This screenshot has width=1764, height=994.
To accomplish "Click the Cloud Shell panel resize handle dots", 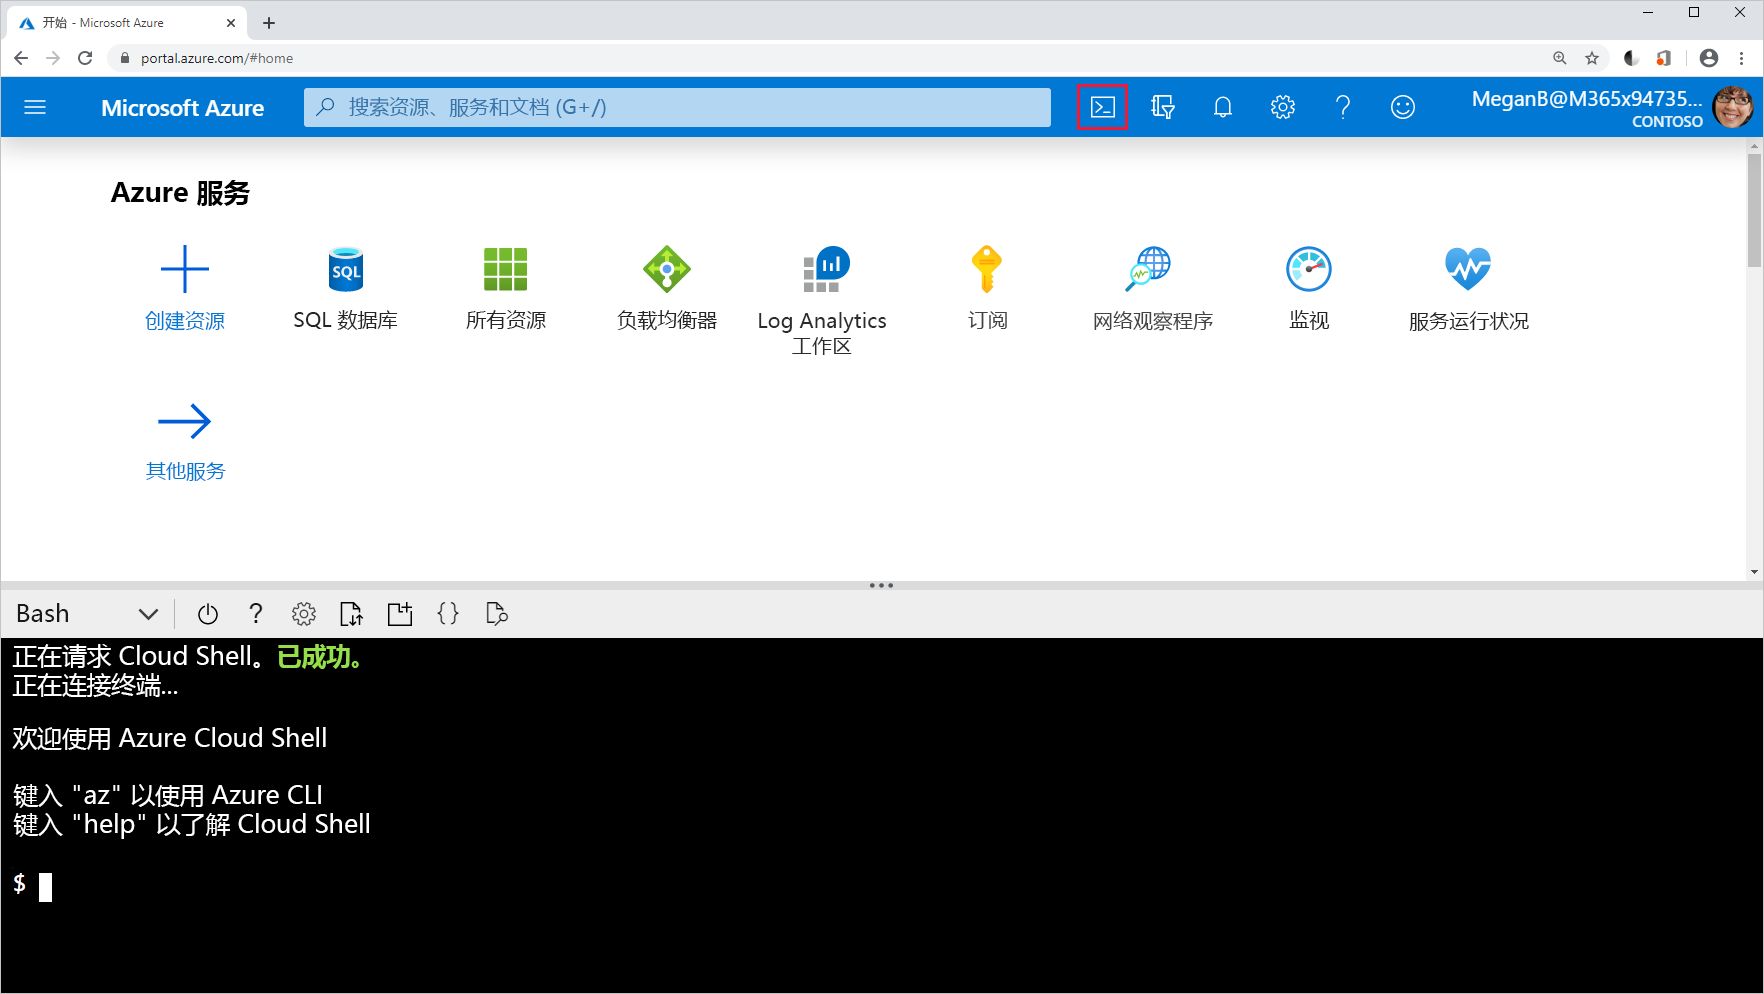I will pyautogui.click(x=881, y=585).
